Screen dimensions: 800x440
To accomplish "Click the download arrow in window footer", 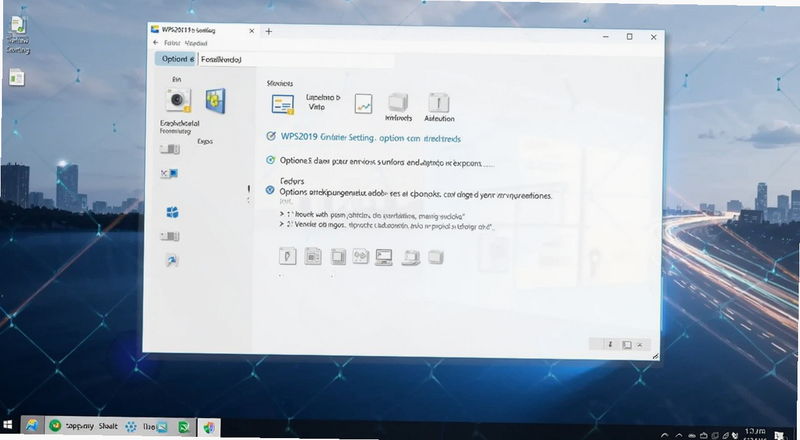I will (610, 345).
